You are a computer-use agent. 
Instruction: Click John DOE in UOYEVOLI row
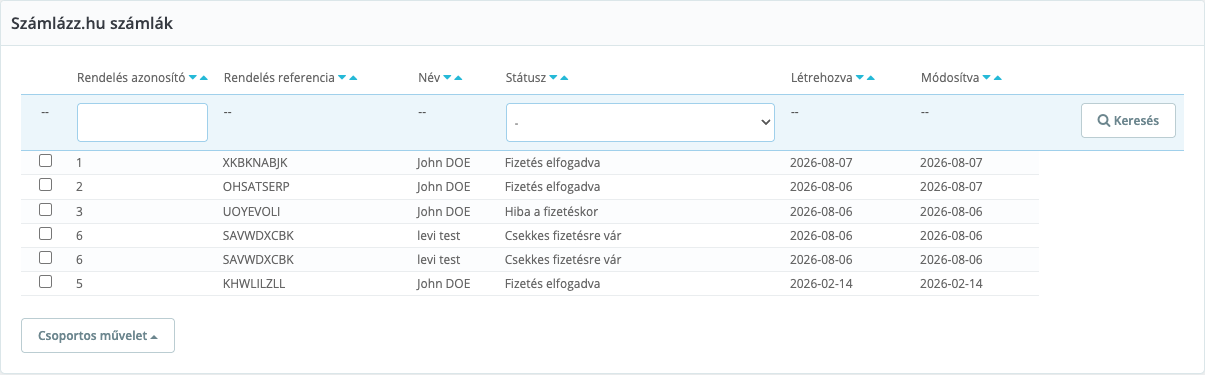(x=444, y=211)
